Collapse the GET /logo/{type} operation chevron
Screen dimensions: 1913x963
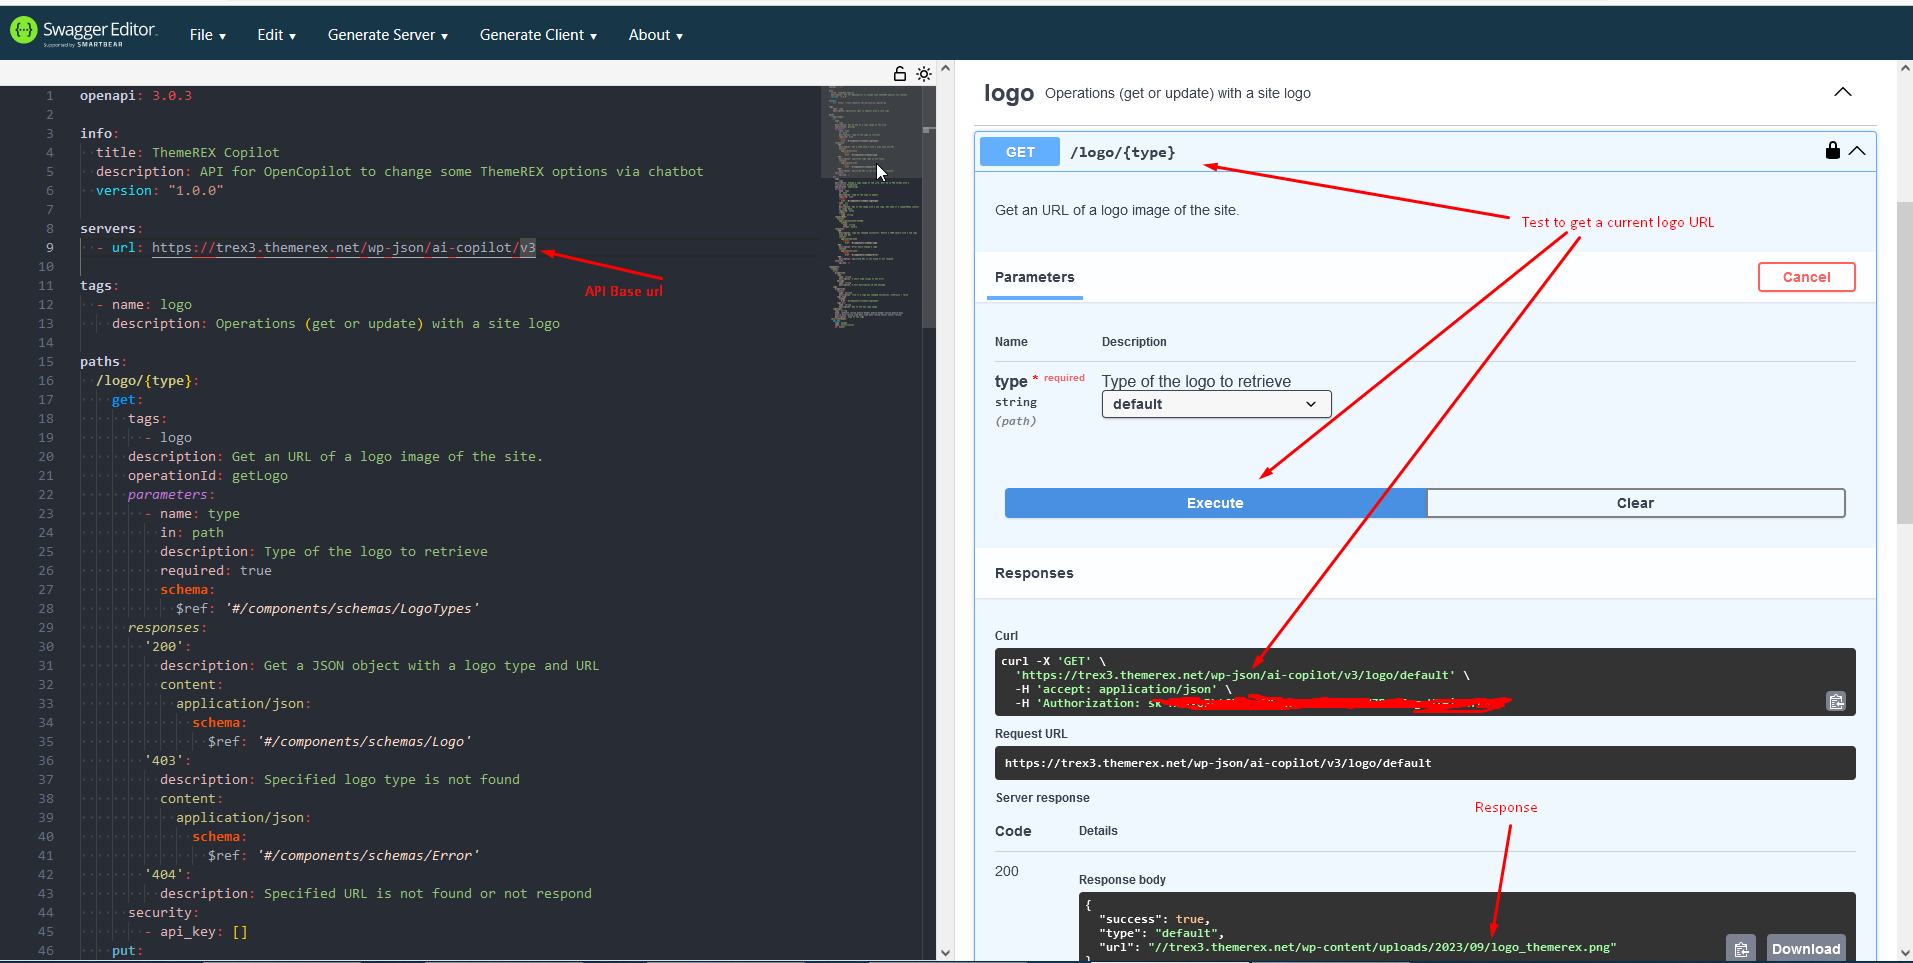click(x=1857, y=151)
